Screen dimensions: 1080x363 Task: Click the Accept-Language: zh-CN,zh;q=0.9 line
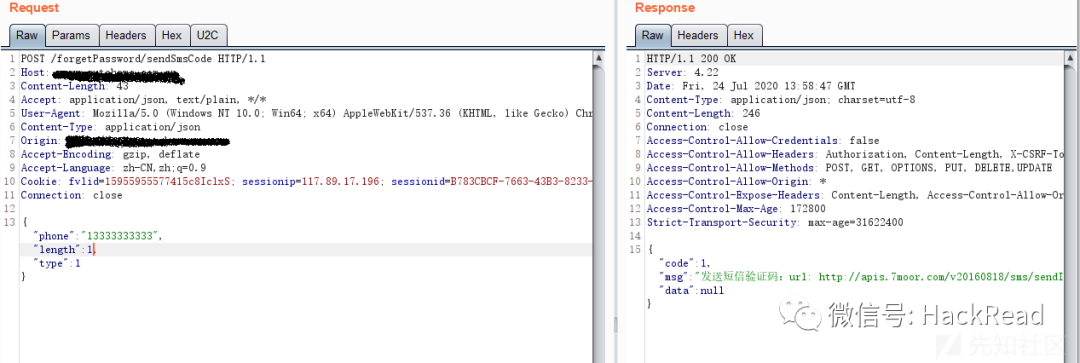click(113, 168)
